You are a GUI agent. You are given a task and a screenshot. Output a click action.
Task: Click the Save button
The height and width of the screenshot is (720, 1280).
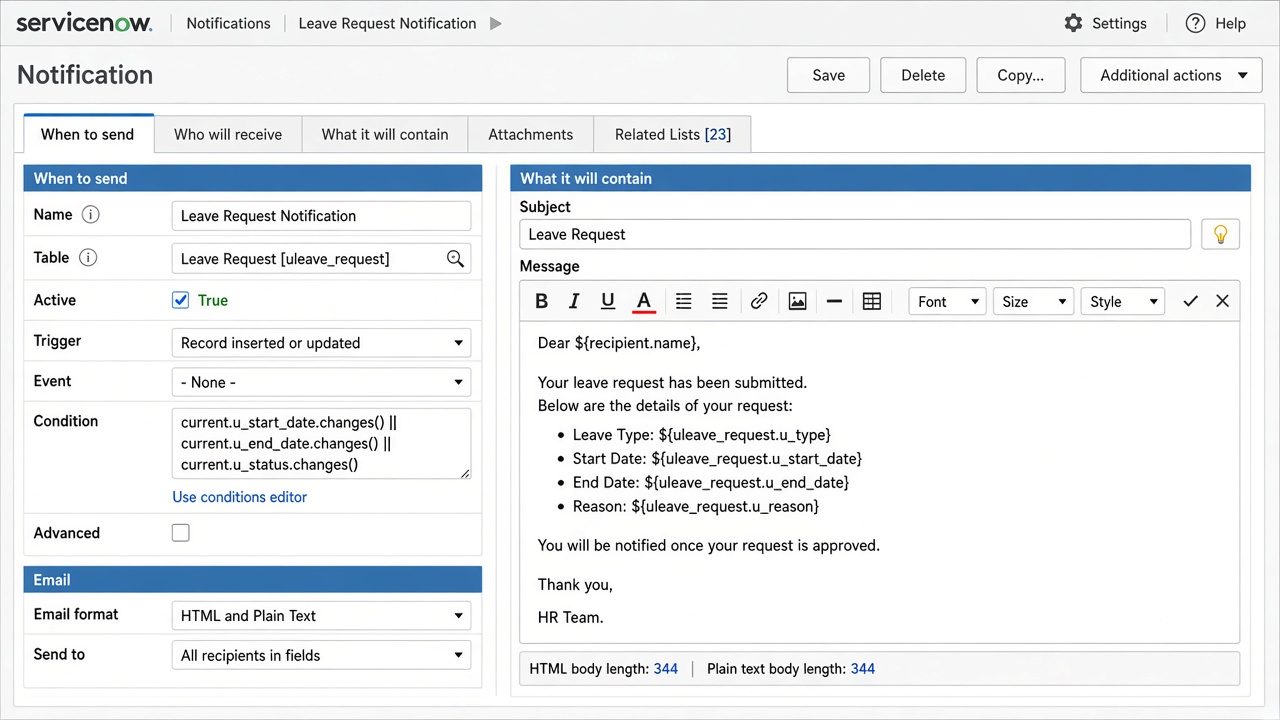pyautogui.click(x=828, y=75)
